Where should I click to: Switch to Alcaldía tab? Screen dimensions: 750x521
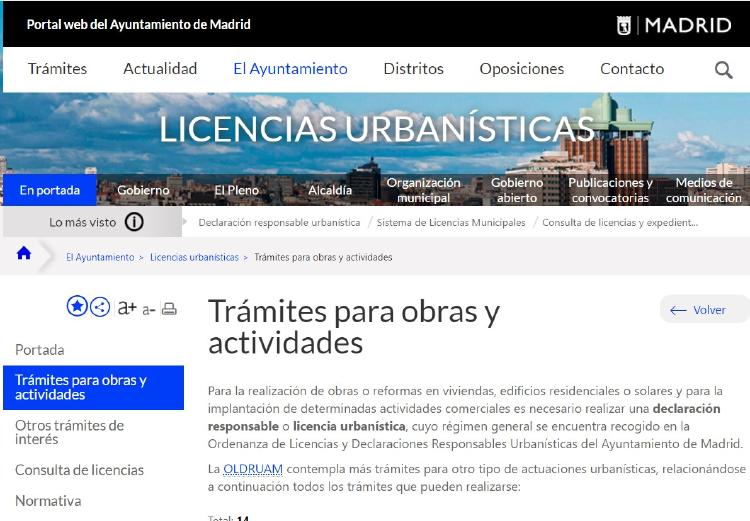(330, 190)
